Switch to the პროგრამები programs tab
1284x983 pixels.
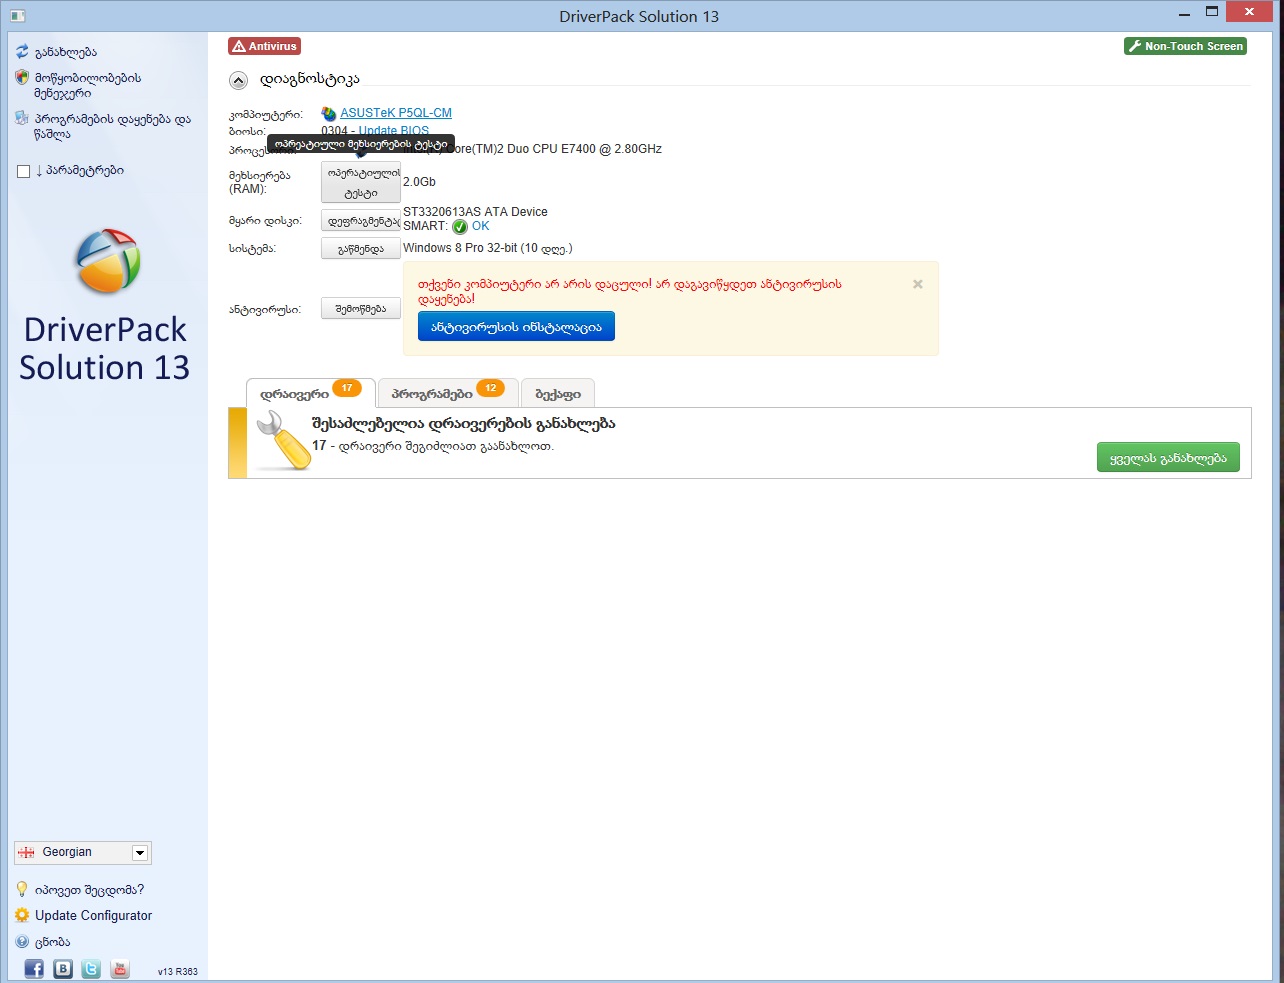(448, 393)
